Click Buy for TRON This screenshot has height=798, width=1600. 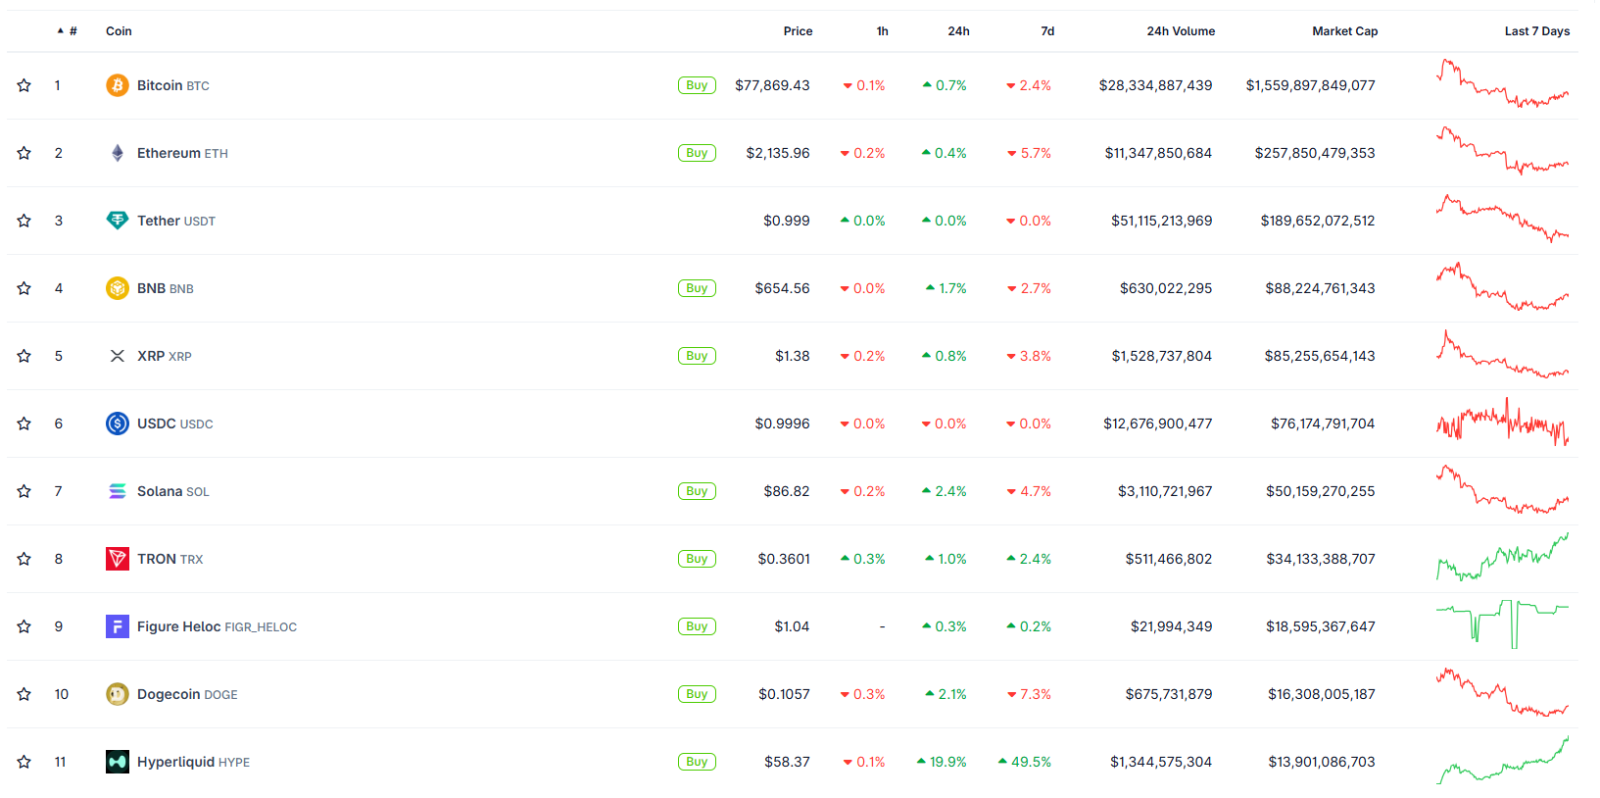(x=697, y=559)
